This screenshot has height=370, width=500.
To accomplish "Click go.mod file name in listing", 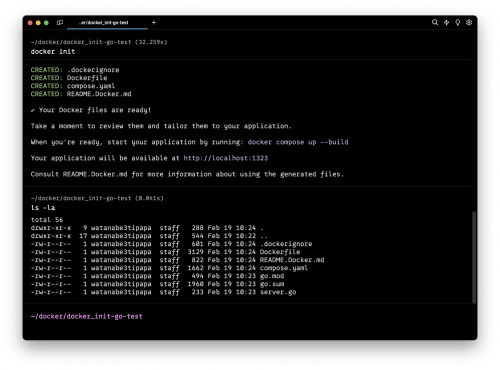I will click(272, 276).
